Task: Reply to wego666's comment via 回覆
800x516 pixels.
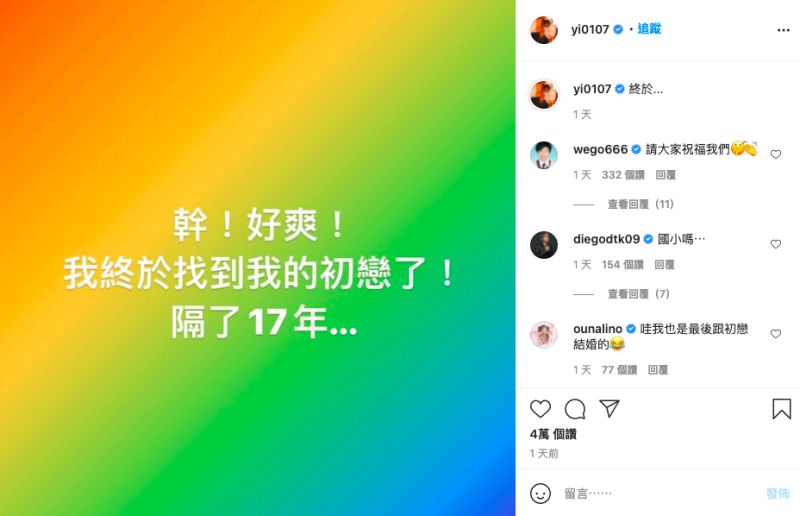Action: [x=665, y=175]
